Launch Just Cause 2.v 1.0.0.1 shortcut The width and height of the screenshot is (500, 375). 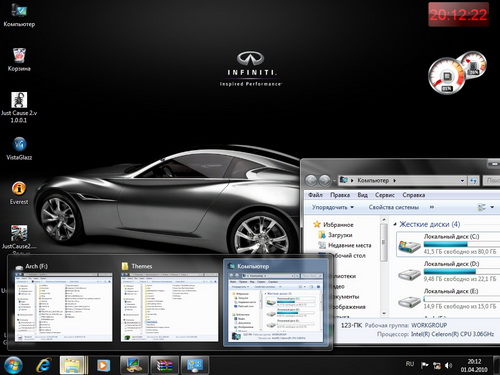tap(19, 107)
